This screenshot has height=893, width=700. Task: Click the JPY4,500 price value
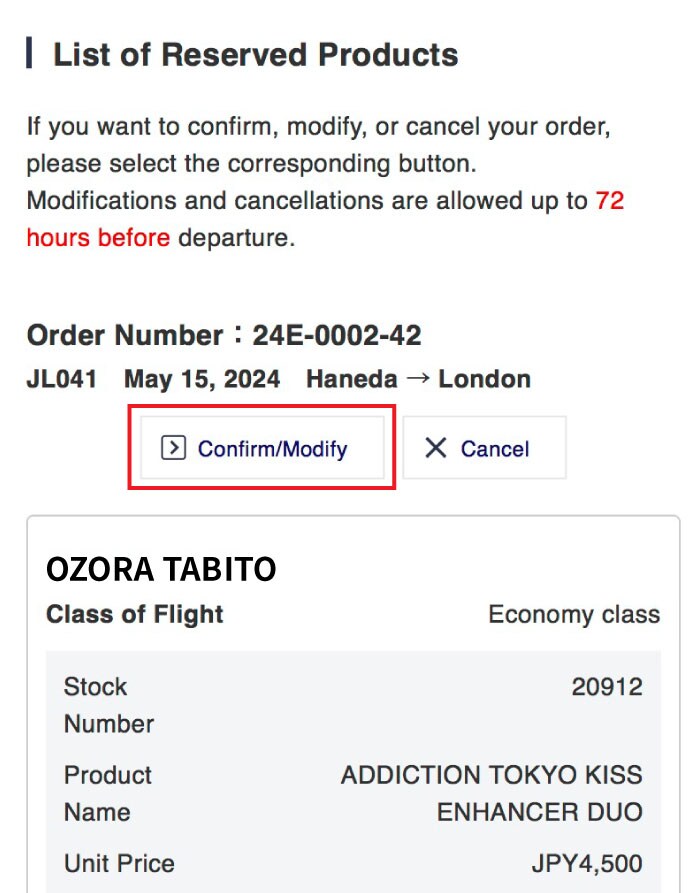point(586,863)
